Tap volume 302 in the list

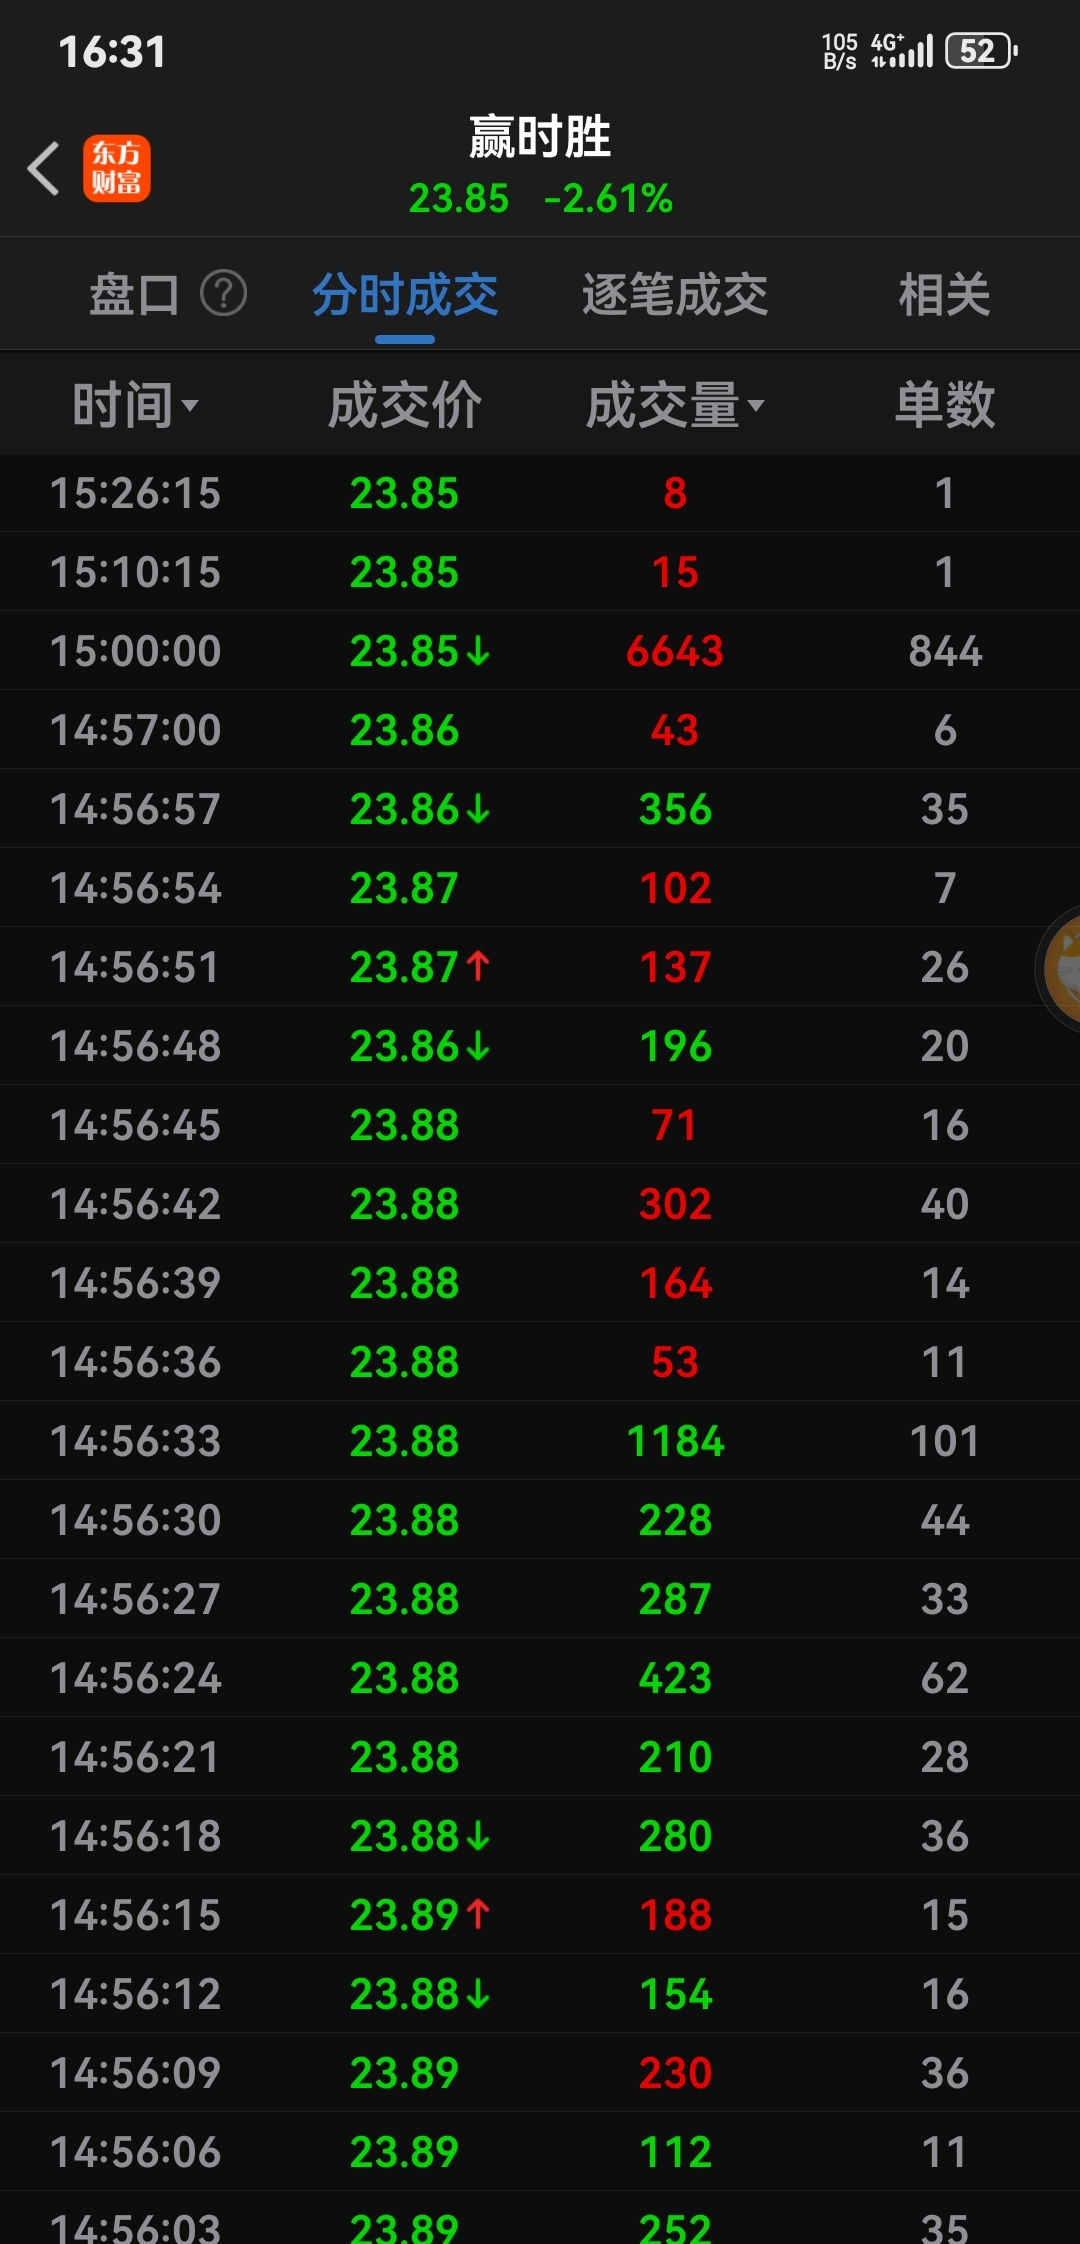coord(675,1204)
